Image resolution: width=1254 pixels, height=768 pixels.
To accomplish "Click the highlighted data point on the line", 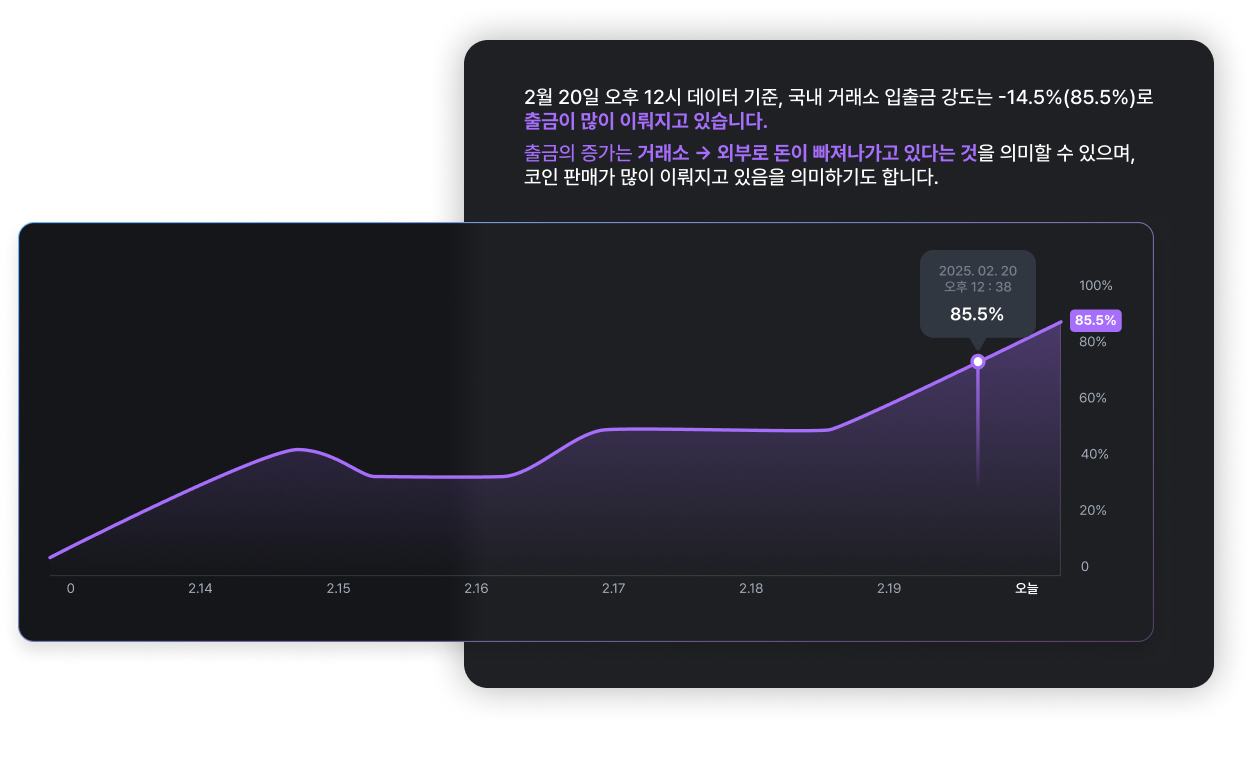I will pos(978,361).
